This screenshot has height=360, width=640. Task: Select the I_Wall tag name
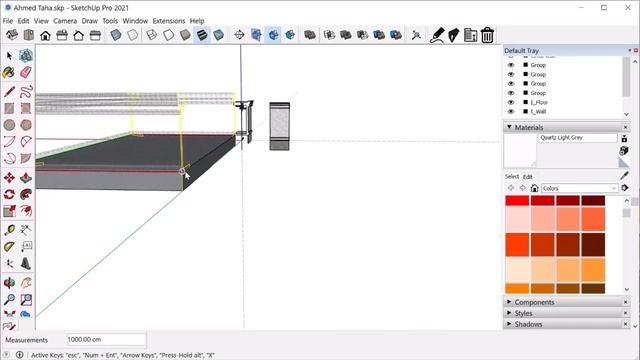click(x=538, y=111)
